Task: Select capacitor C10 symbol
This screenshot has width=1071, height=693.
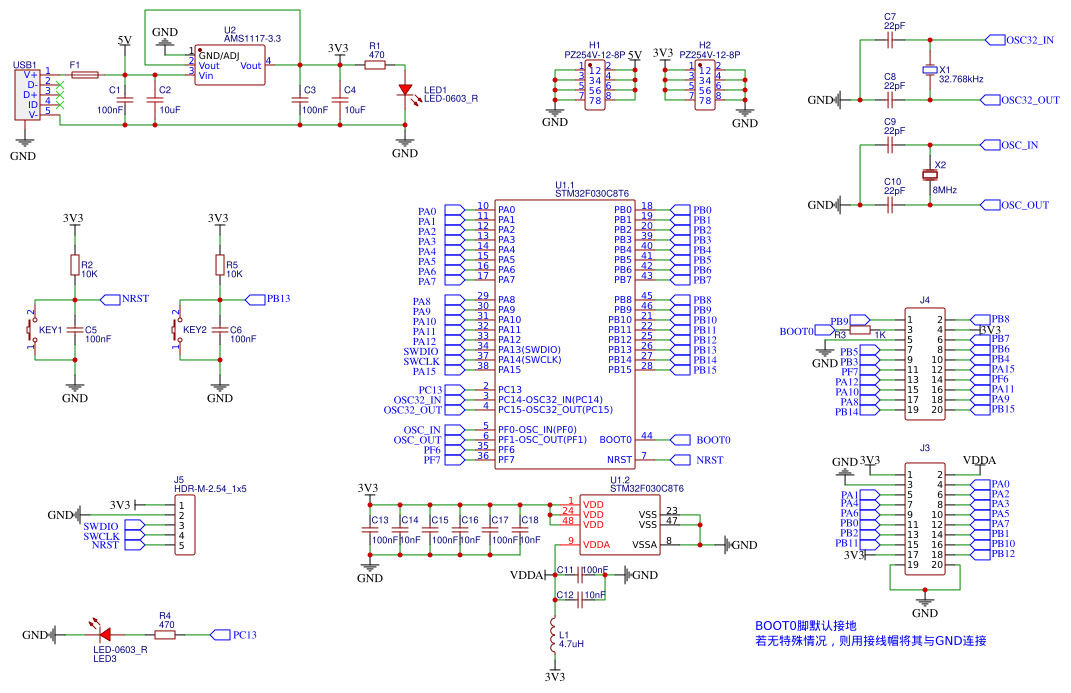Action: (889, 205)
